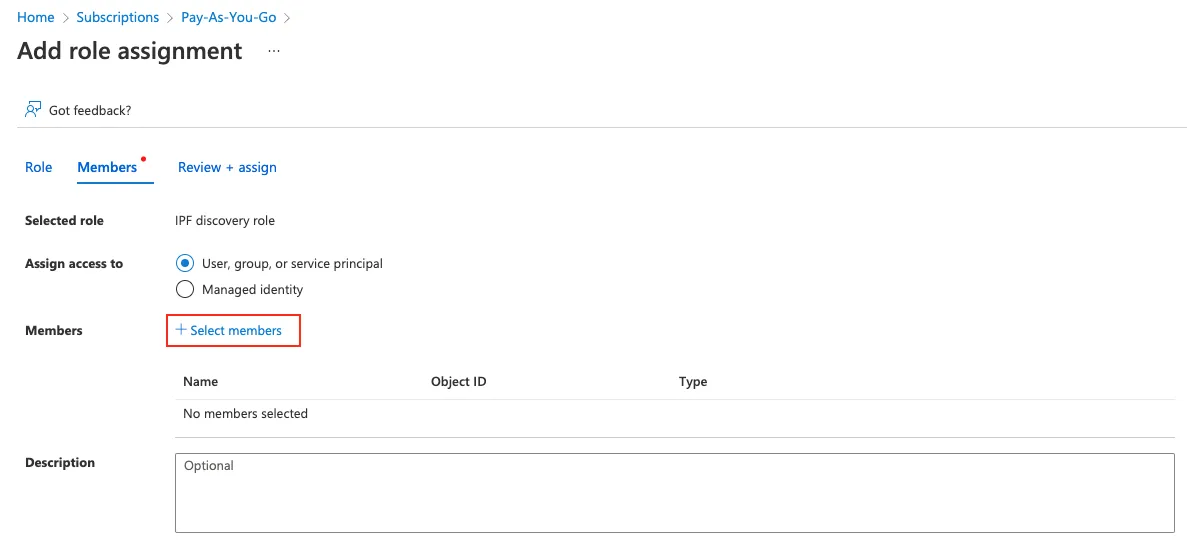Viewport: 1187px width, 540px height.
Task: Click the Name column header
Action: pyautogui.click(x=201, y=381)
